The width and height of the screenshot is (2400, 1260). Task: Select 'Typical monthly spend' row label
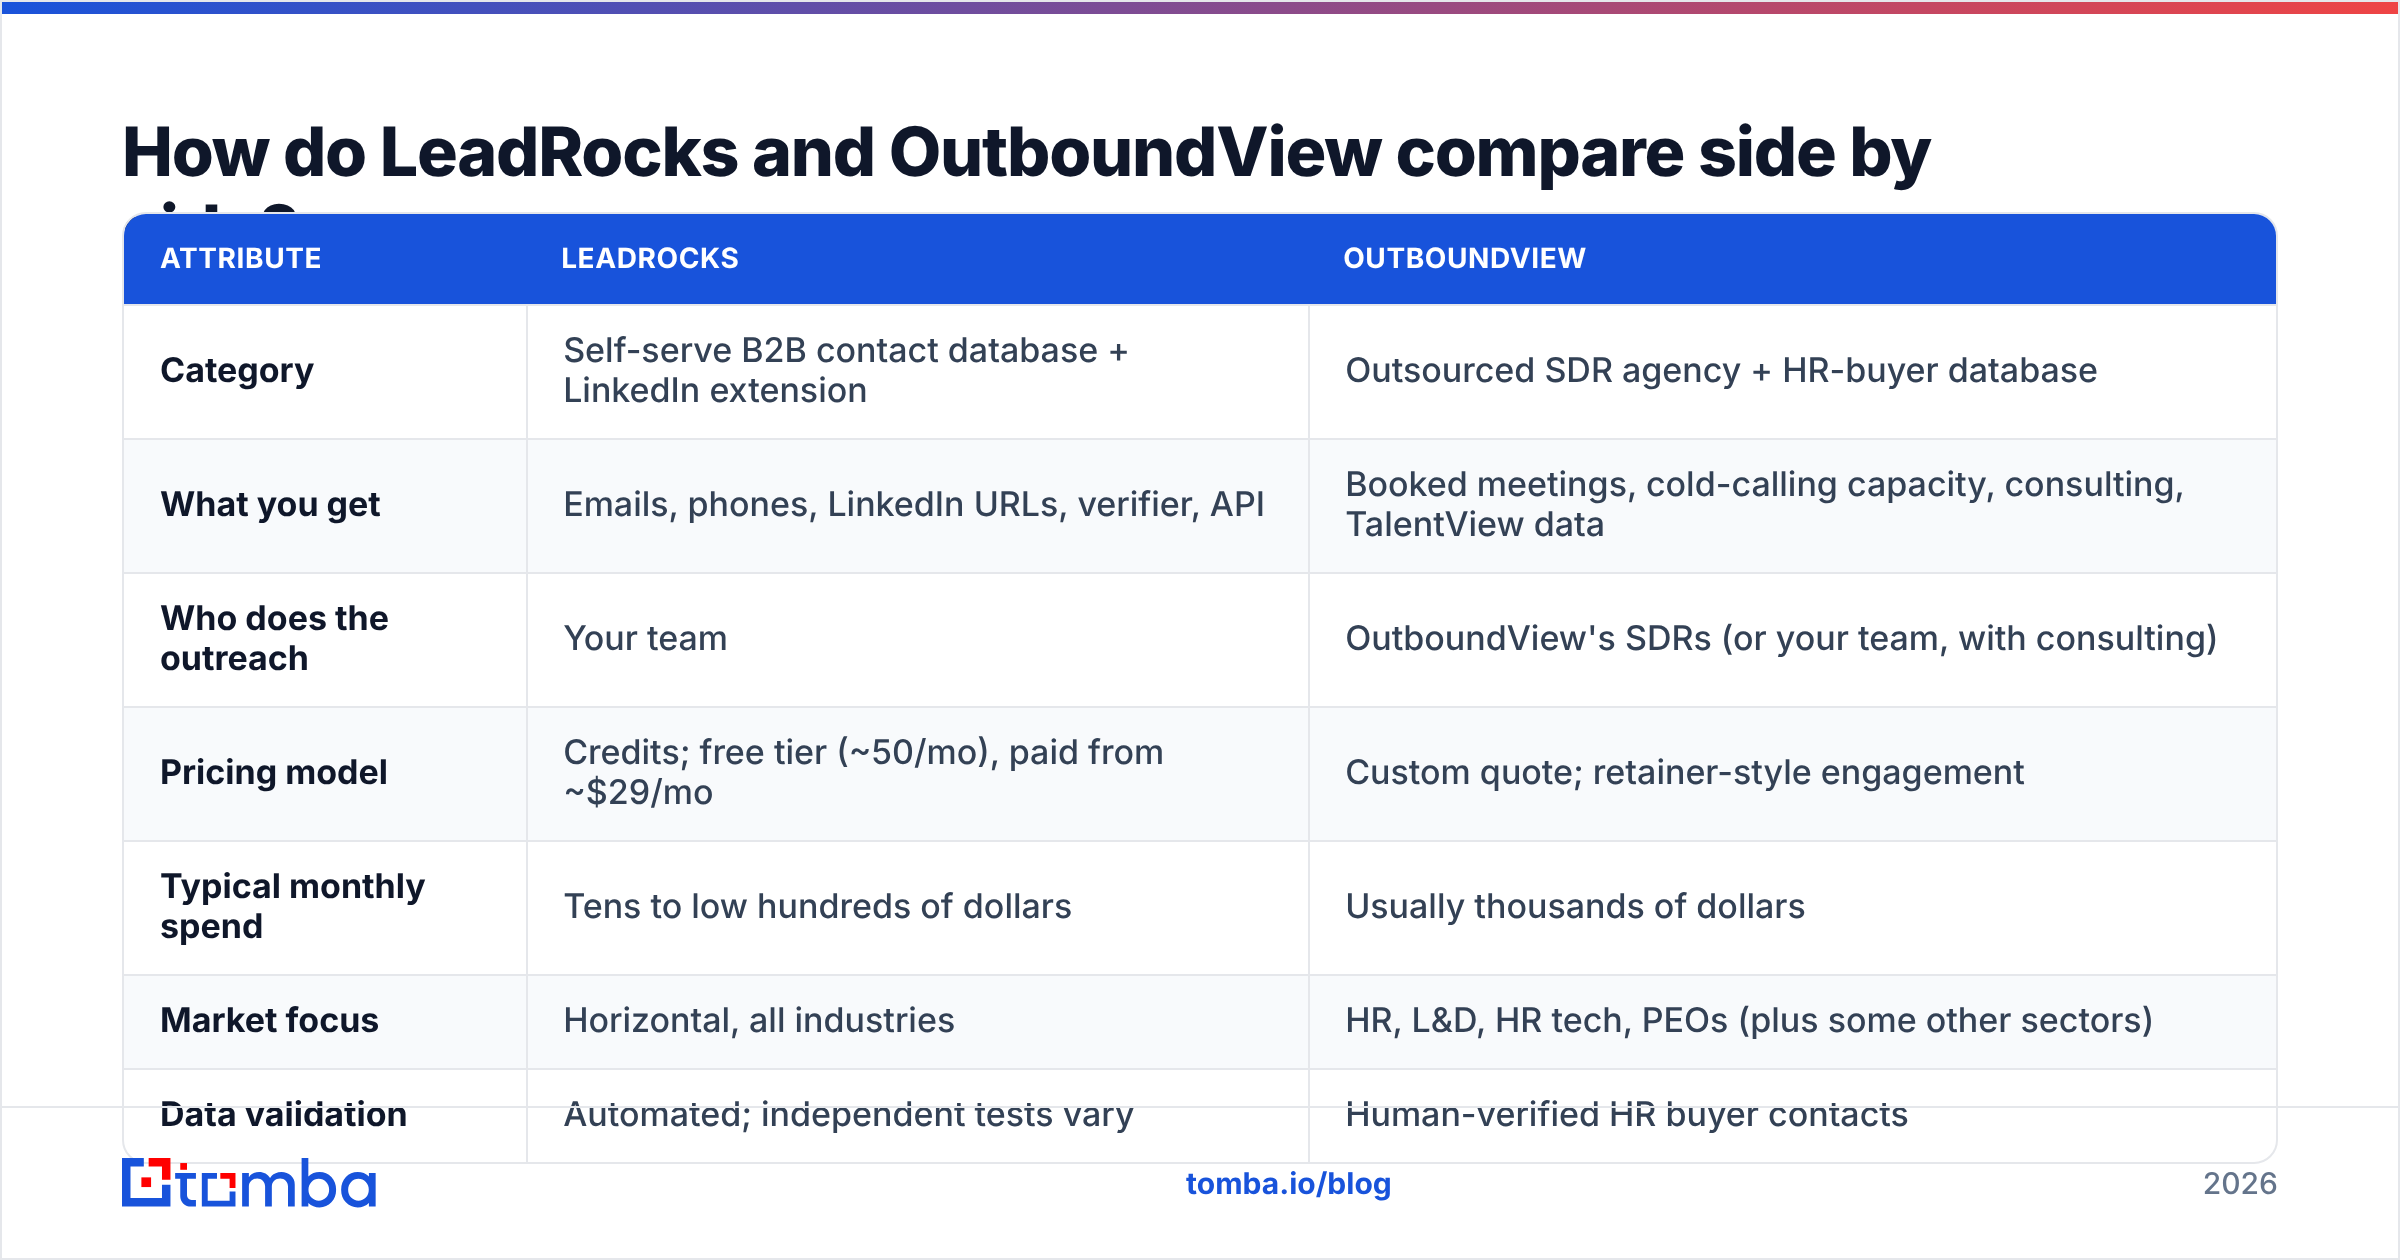[292, 906]
